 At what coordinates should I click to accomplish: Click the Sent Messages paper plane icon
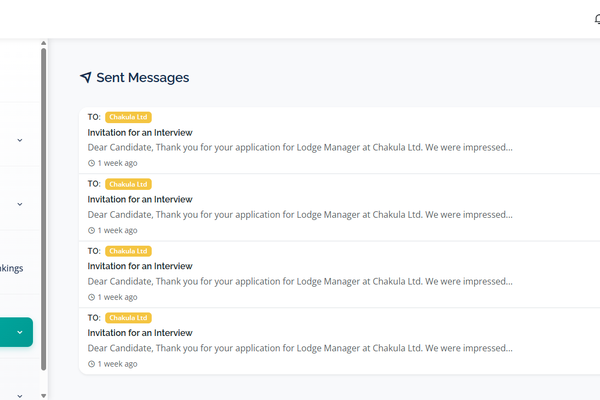tap(86, 78)
